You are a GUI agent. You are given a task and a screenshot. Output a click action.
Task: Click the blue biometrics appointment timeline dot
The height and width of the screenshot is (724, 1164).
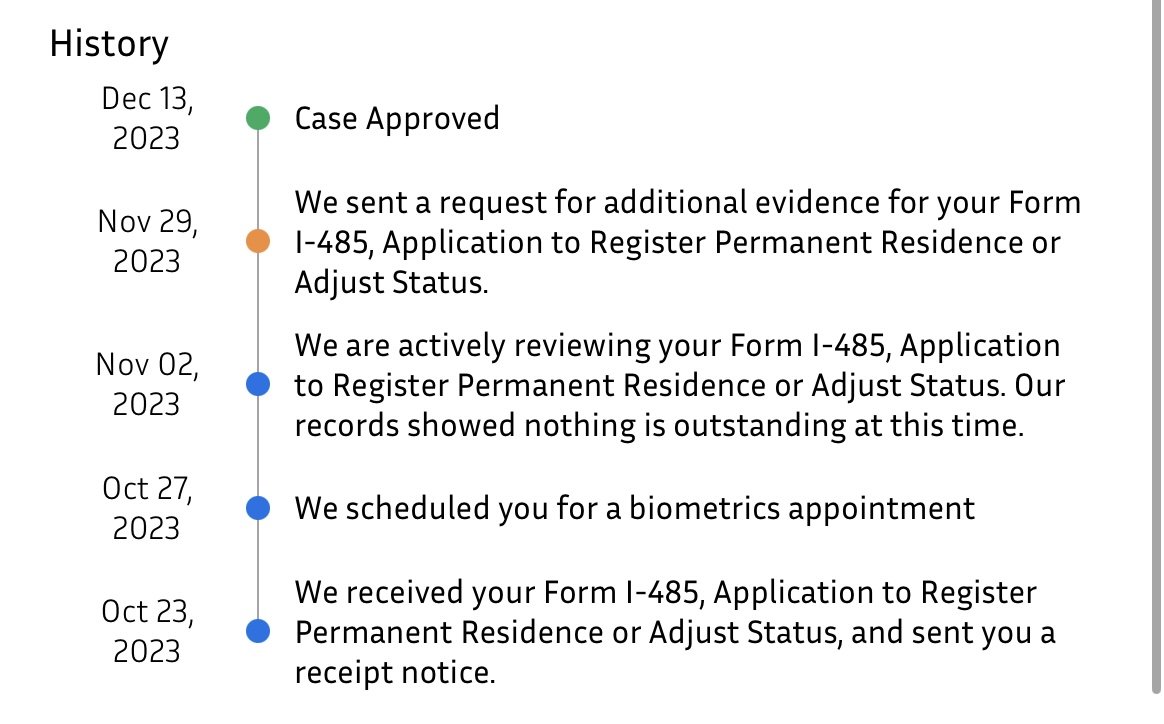pyautogui.click(x=258, y=508)
